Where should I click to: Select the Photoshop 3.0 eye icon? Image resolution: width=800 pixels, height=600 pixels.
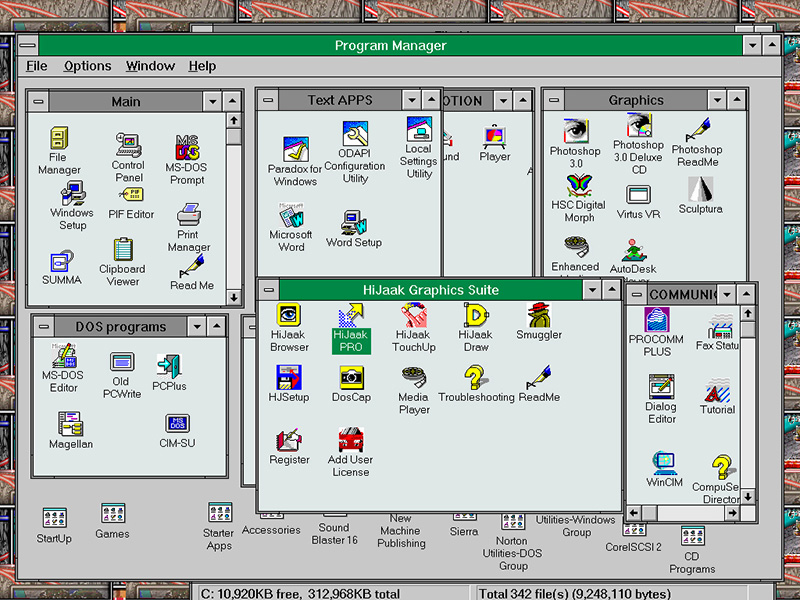click(576, 132)
